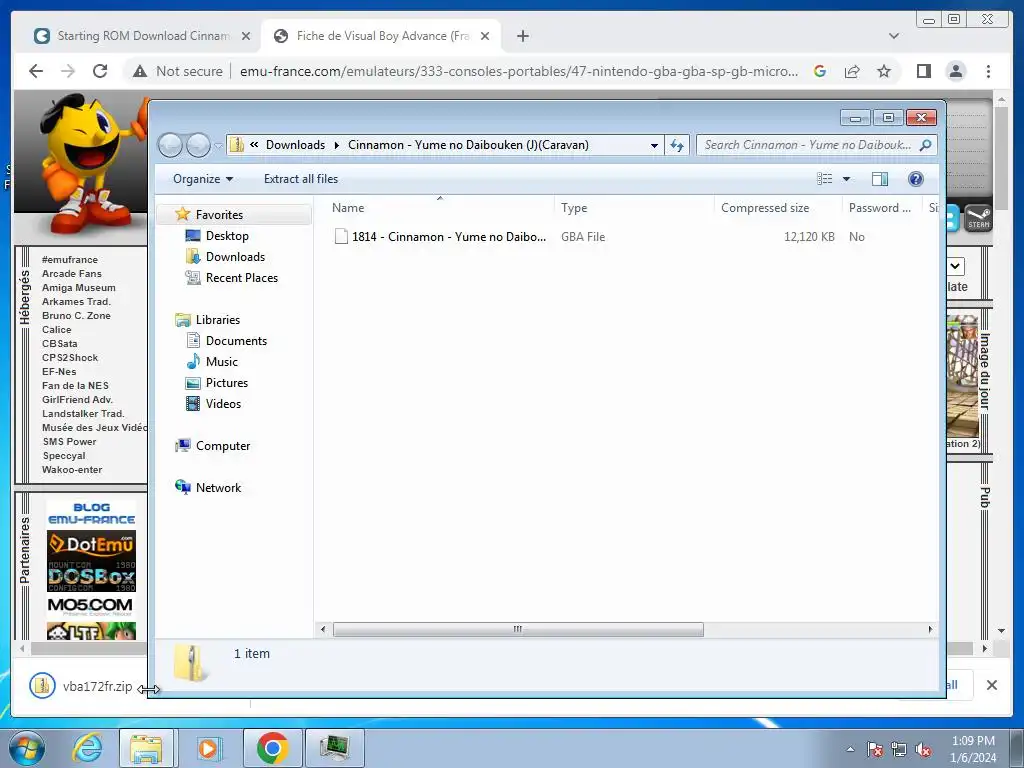
Task: Click Explorer horizontal scrollbar thumb
Action: [518, 630]
